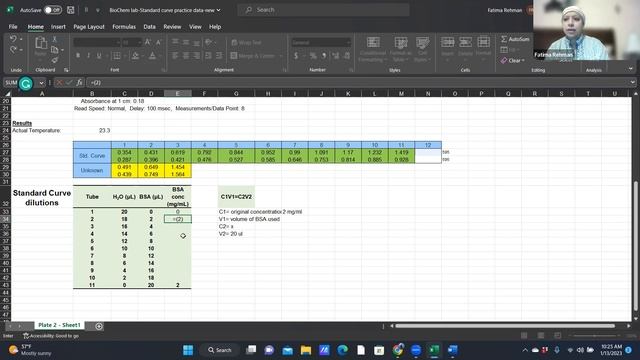The width and height of the screenshot is (640, 360).
Task: Click the Undo arrow icon
Action: 13,39
